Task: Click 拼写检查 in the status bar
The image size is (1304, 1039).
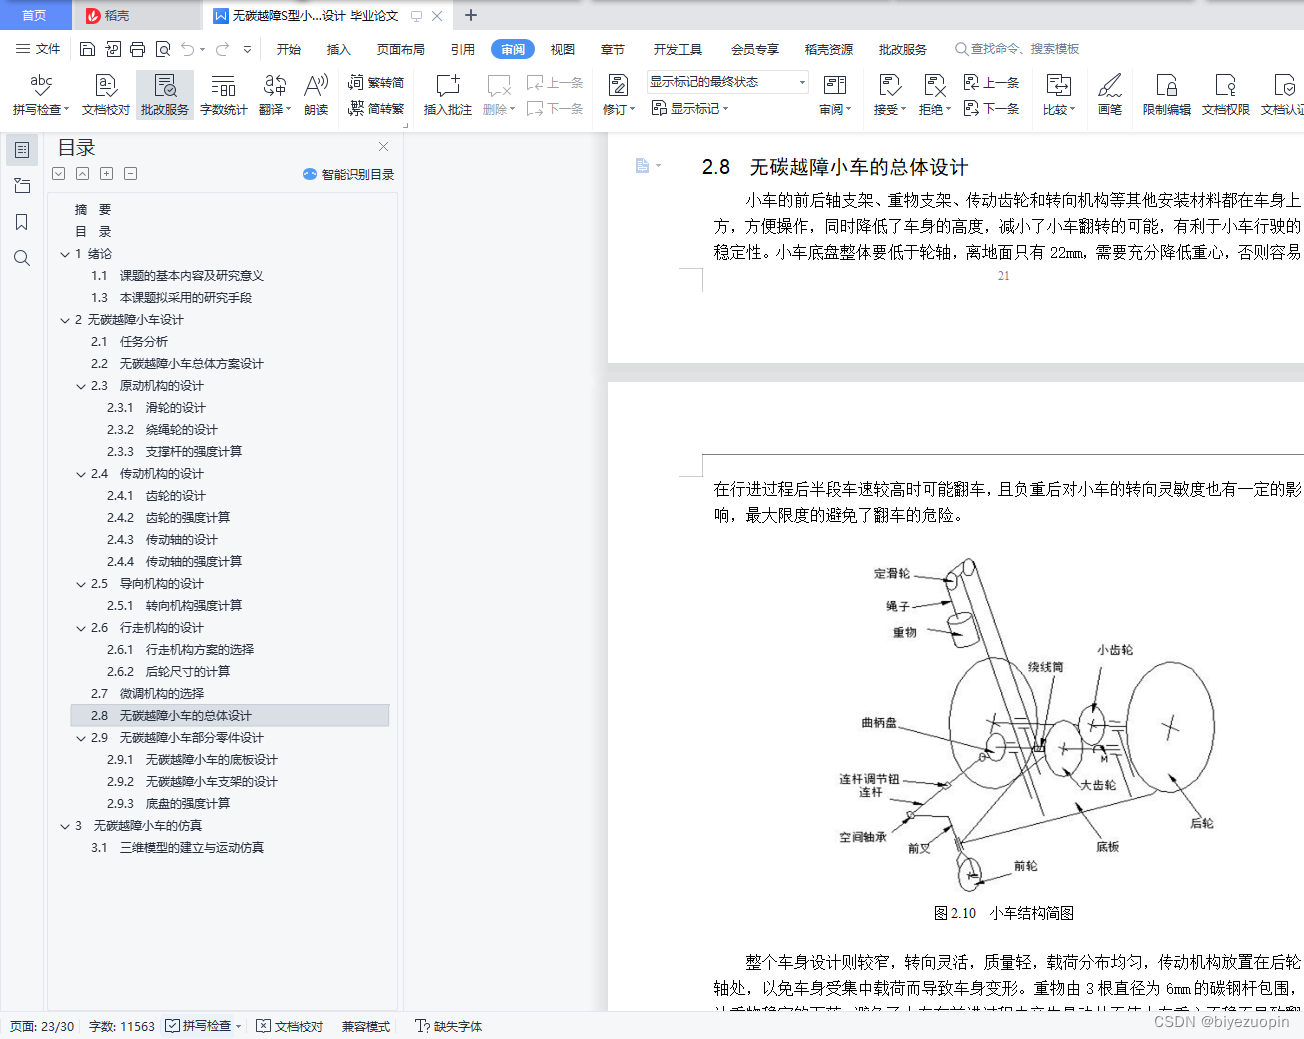Action: point(204,1026)
